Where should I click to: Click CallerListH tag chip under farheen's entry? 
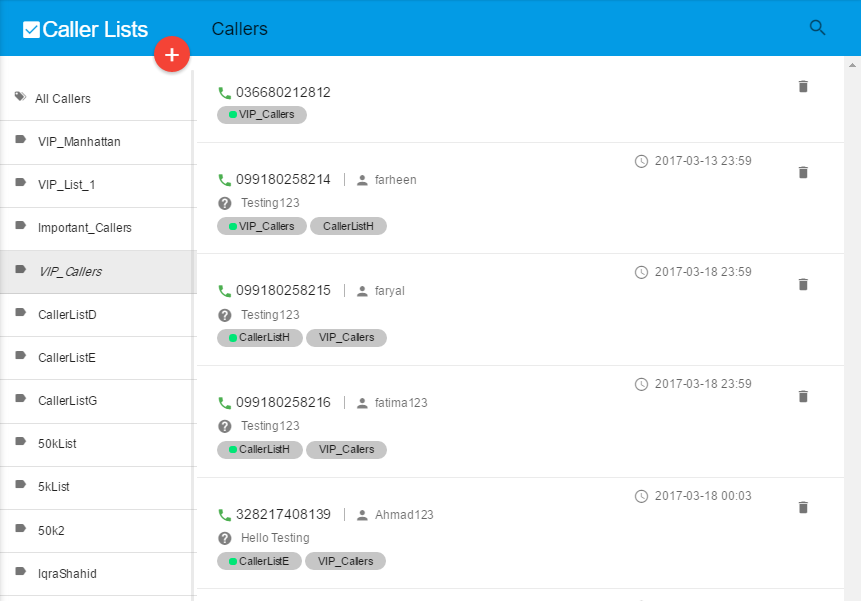[x=348, y=226]
